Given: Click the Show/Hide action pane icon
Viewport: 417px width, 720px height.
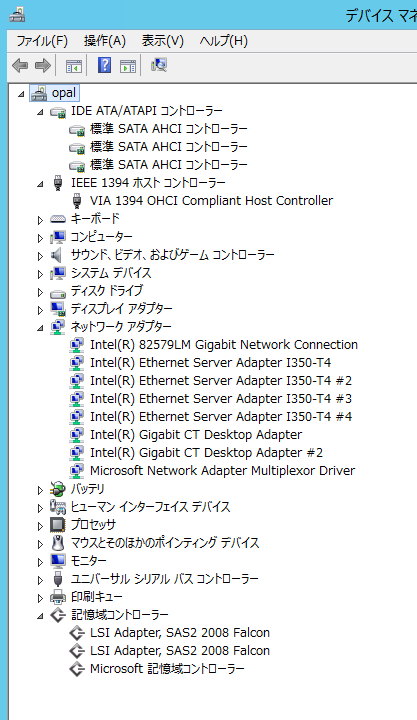Looking at the screenshot, I should [128, 66].
